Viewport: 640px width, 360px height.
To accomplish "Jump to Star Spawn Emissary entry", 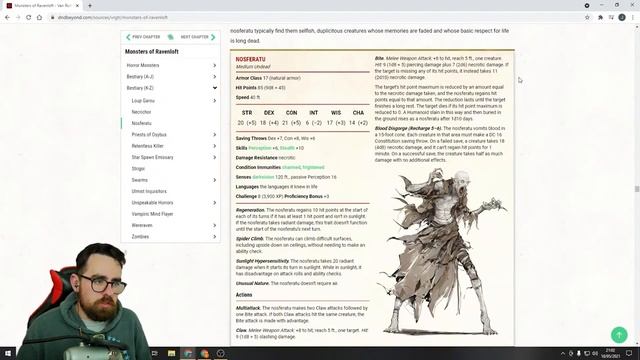I will click(x=152, y=157).
